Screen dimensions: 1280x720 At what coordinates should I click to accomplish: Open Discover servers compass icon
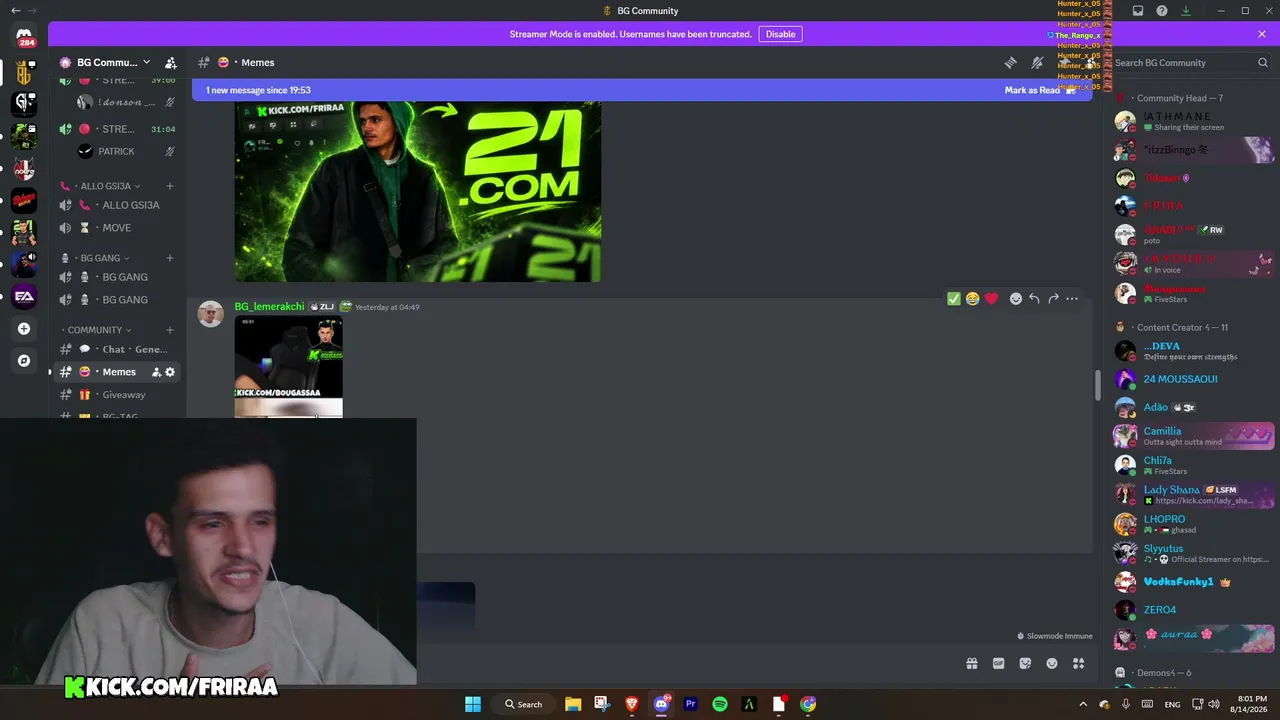[24, 361]
